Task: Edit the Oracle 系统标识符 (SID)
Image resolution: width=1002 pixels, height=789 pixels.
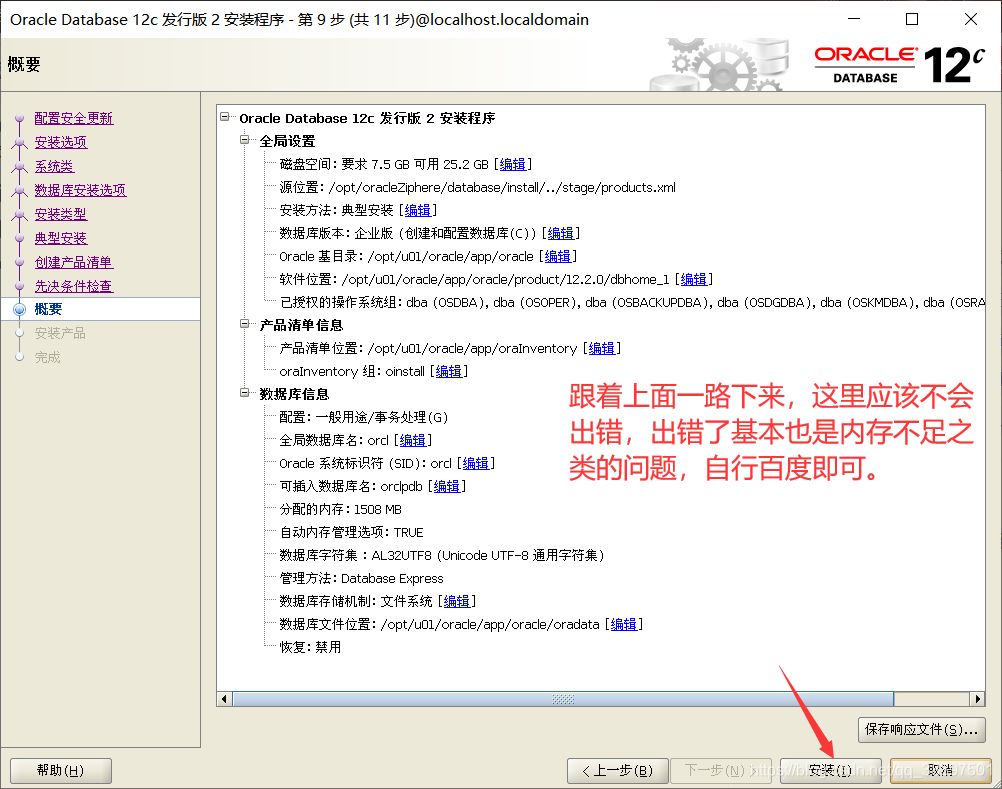Action: pyautogui.click(x=475, y=464)
